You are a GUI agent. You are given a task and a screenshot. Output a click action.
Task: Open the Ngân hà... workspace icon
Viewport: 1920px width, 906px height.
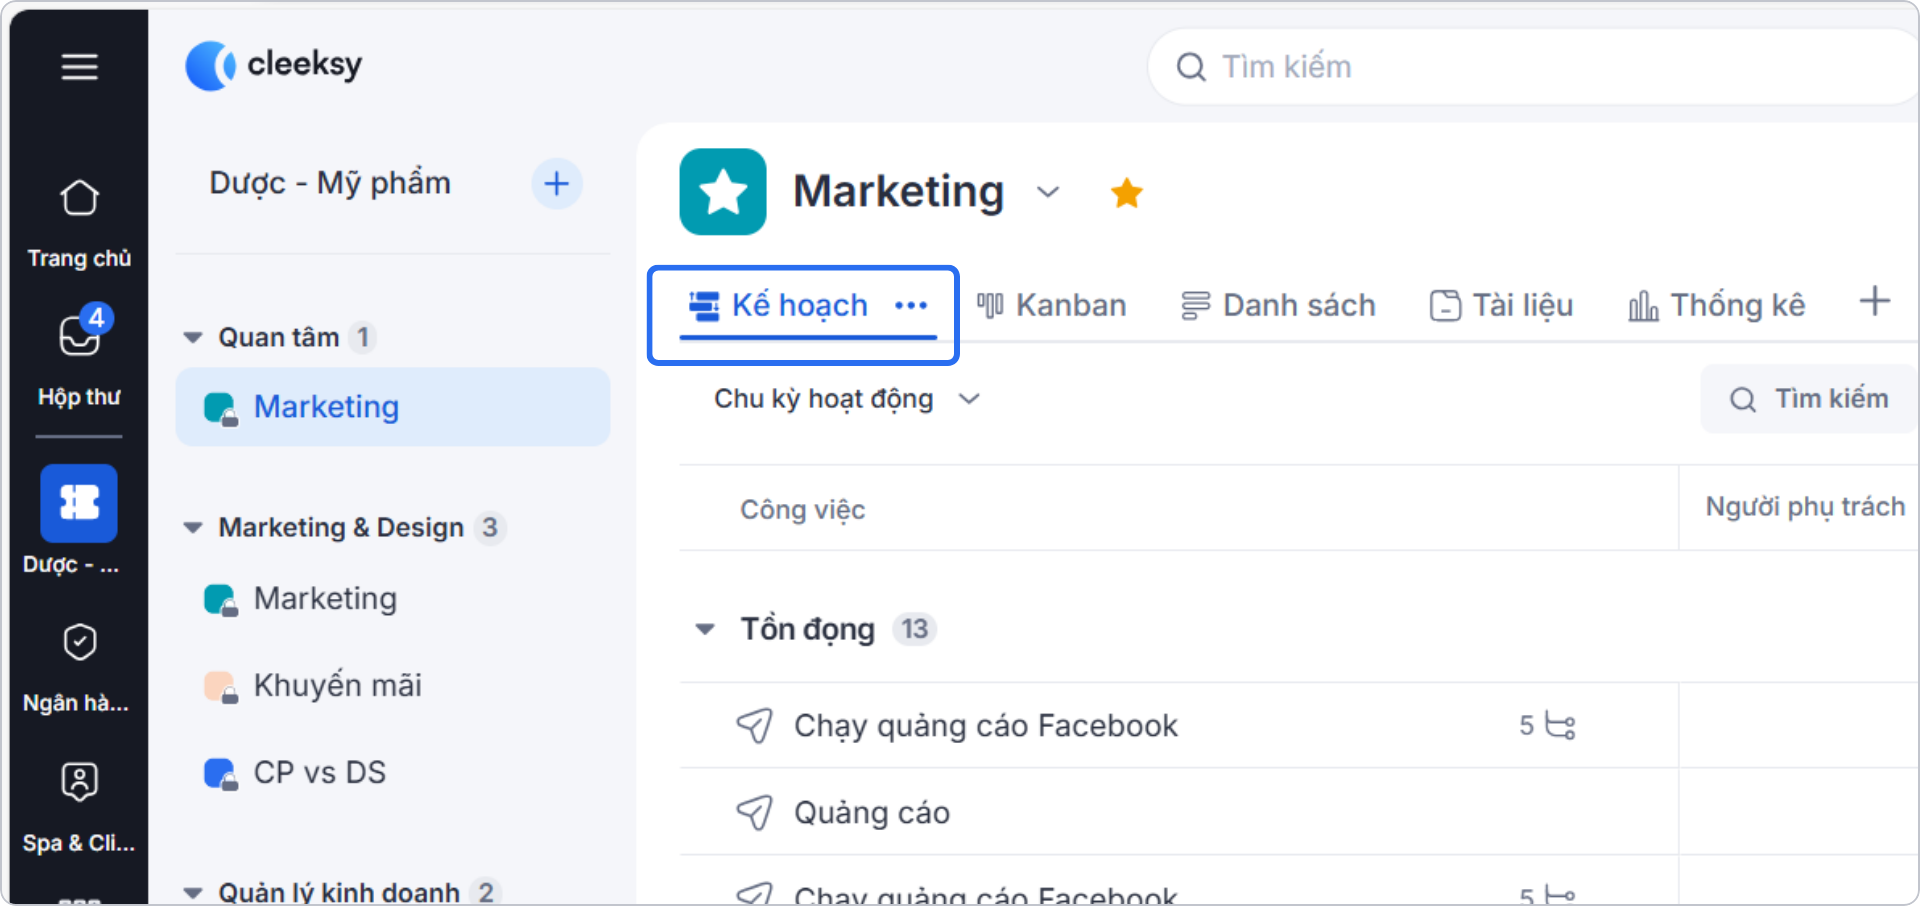79,642
